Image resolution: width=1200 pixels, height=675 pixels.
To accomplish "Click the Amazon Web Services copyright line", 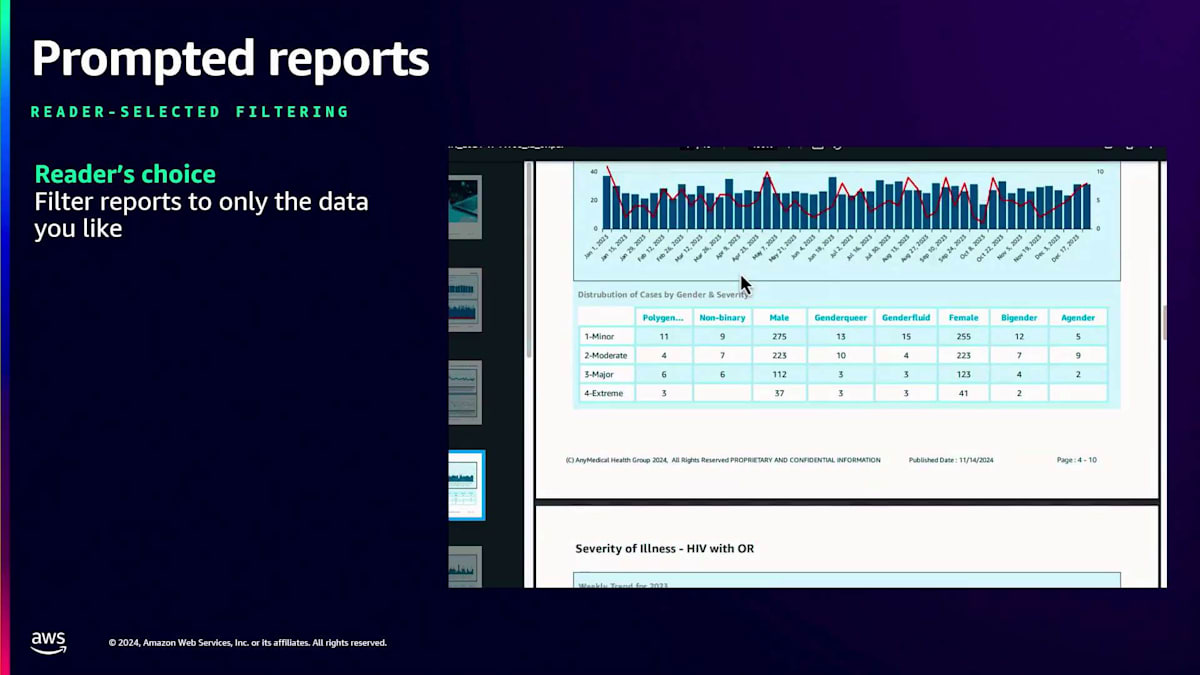I will [x=248, y=643].
